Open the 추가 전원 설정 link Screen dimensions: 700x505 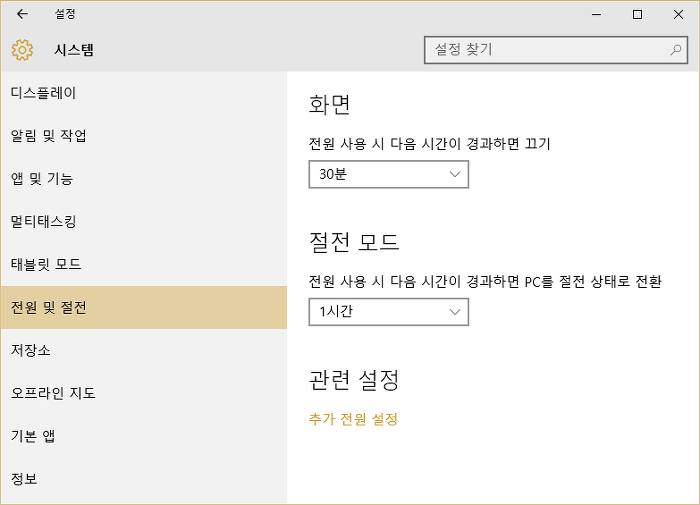353,419
